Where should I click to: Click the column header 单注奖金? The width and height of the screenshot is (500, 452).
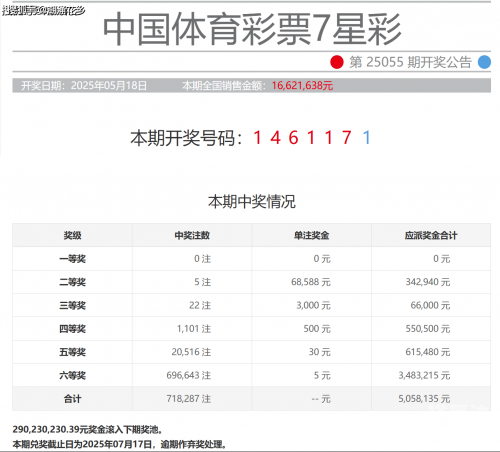pos(311,235)
